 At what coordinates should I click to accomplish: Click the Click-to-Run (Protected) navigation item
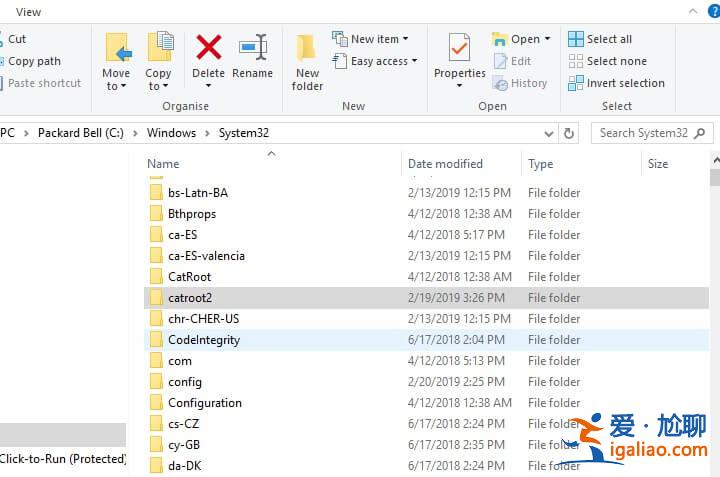(62, 459)
